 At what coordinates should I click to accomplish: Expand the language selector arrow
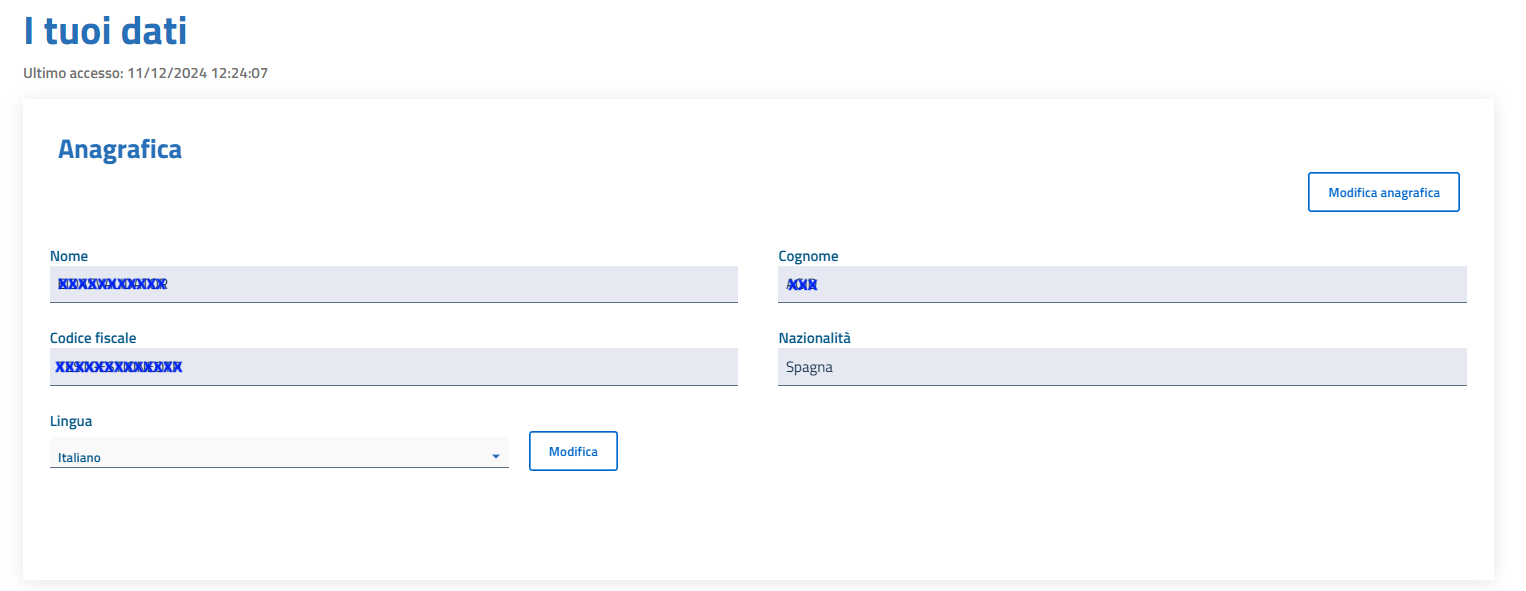pos(495,457)
